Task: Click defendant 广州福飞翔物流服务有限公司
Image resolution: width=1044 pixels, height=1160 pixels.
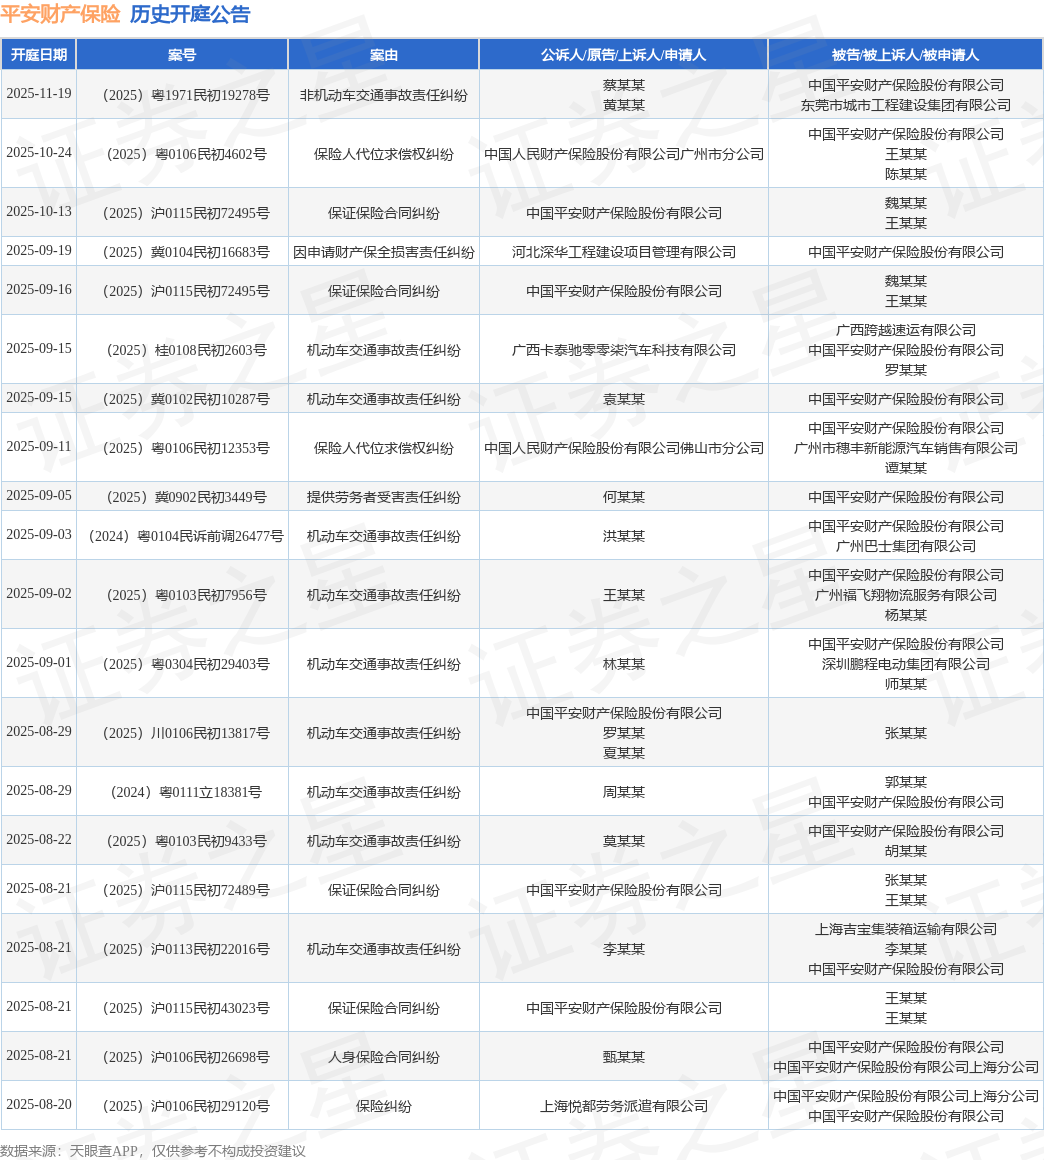Action: pyautogui.click(x=906, y=596)
